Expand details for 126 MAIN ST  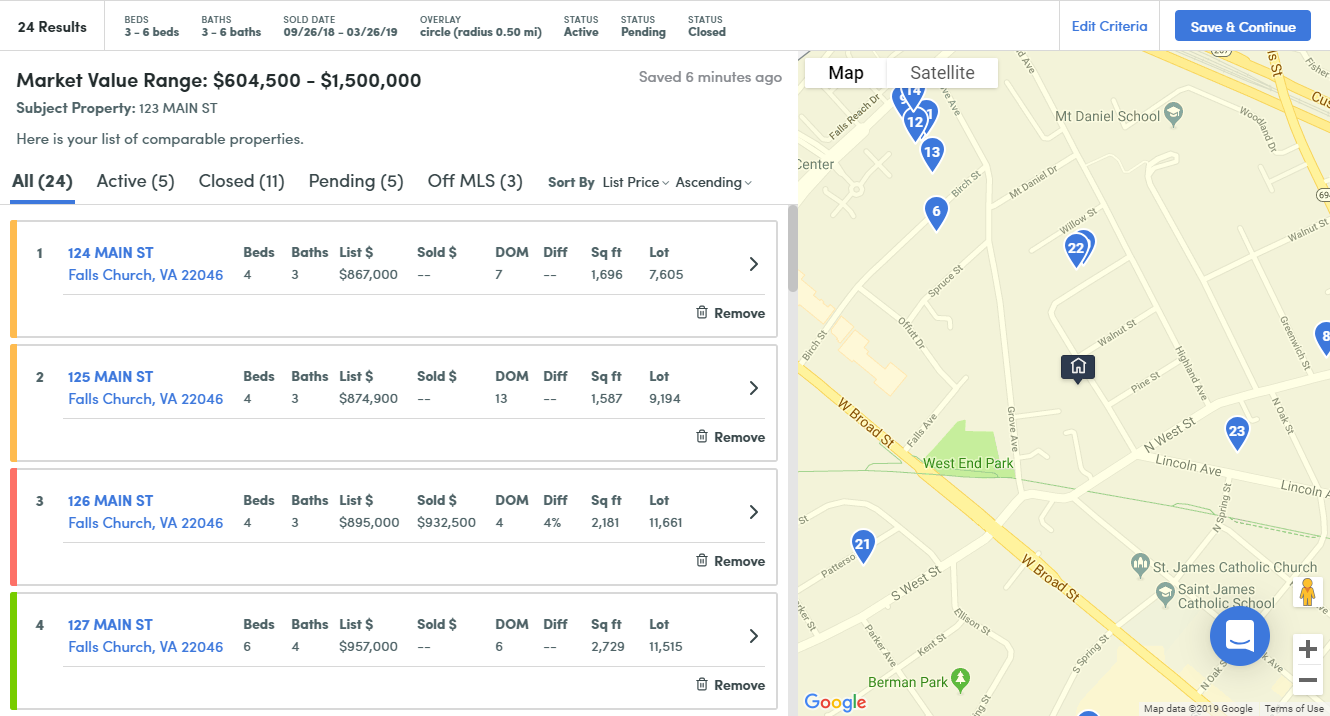[x=754, y=512]
